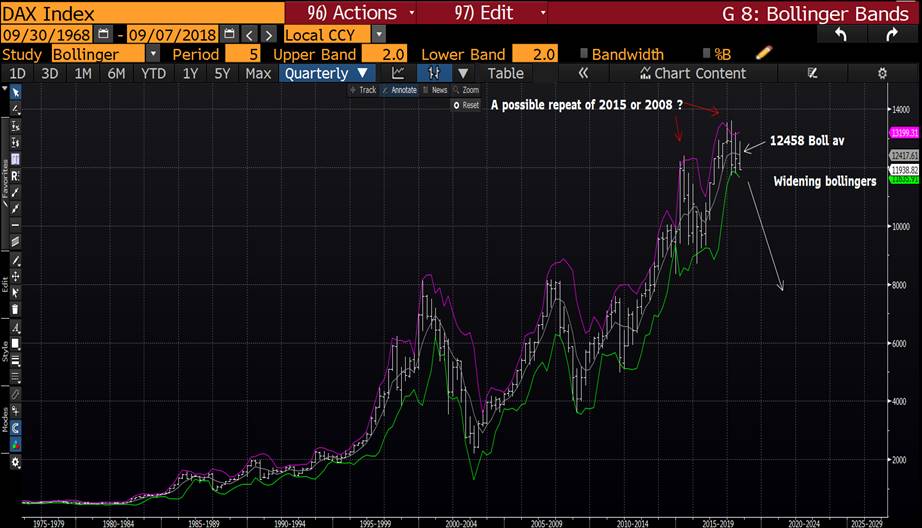The width and height of the screenshot is (922, 528).
Task: Open the Local CCY currency dropdown
Action: 379,35
